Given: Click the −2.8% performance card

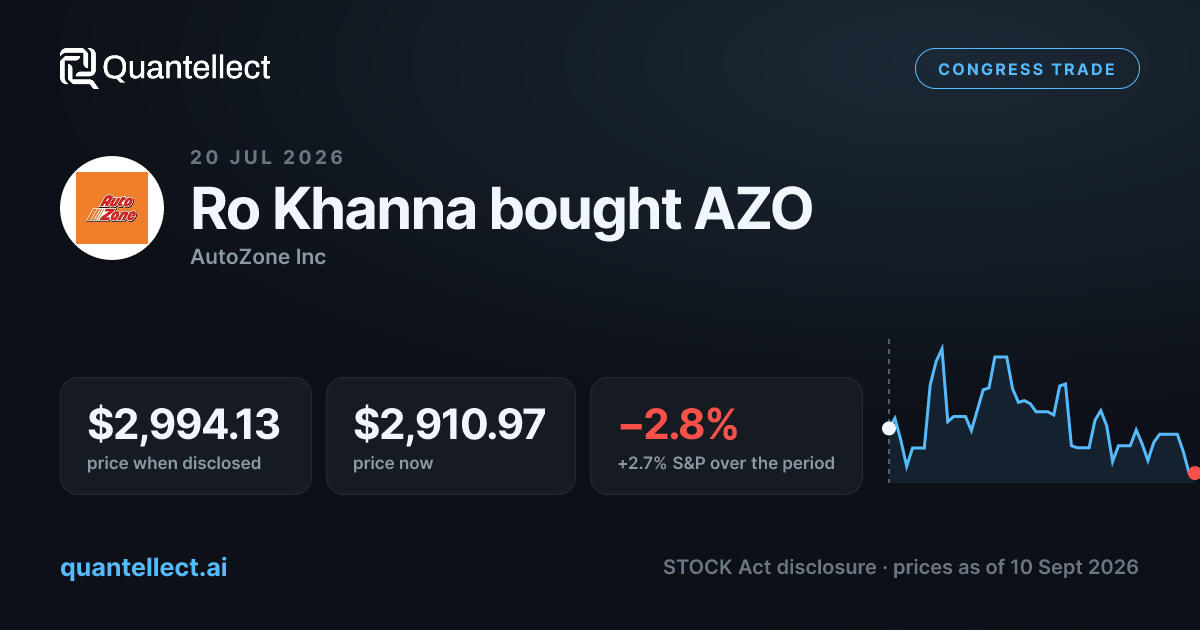Looking at the screenshot, I should pyautogui.click(x=726, y=436).
